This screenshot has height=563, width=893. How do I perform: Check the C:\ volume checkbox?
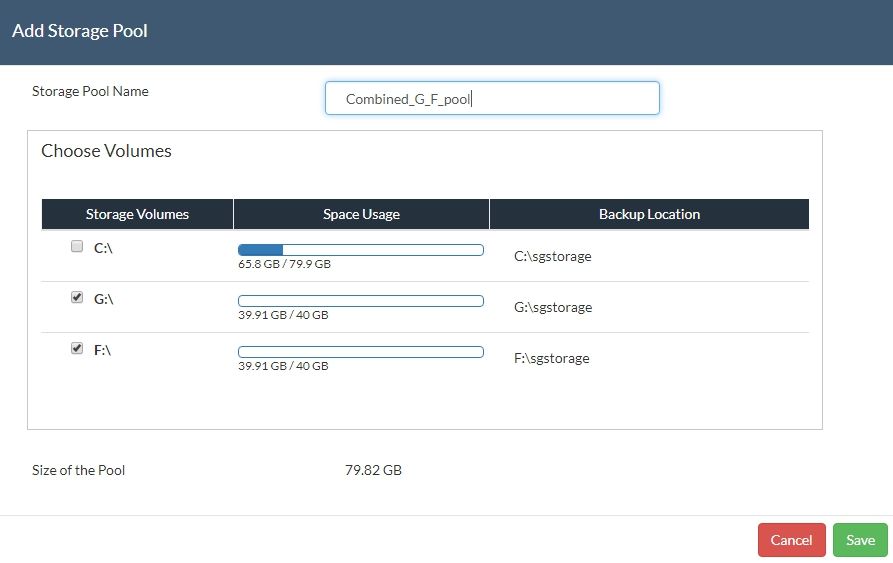coord(77,246)
